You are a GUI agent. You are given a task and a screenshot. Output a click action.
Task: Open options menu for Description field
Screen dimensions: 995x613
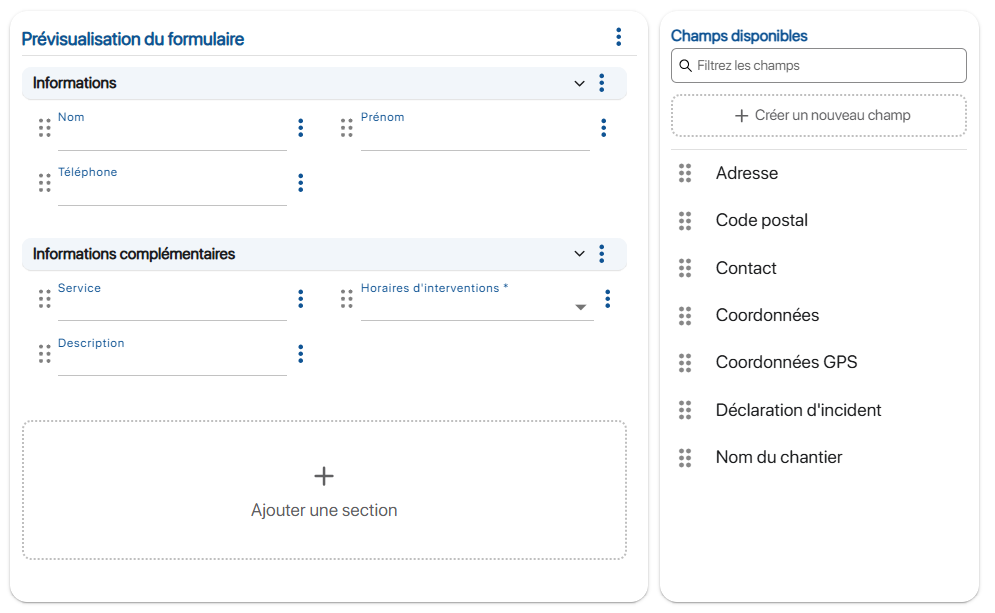301,353
